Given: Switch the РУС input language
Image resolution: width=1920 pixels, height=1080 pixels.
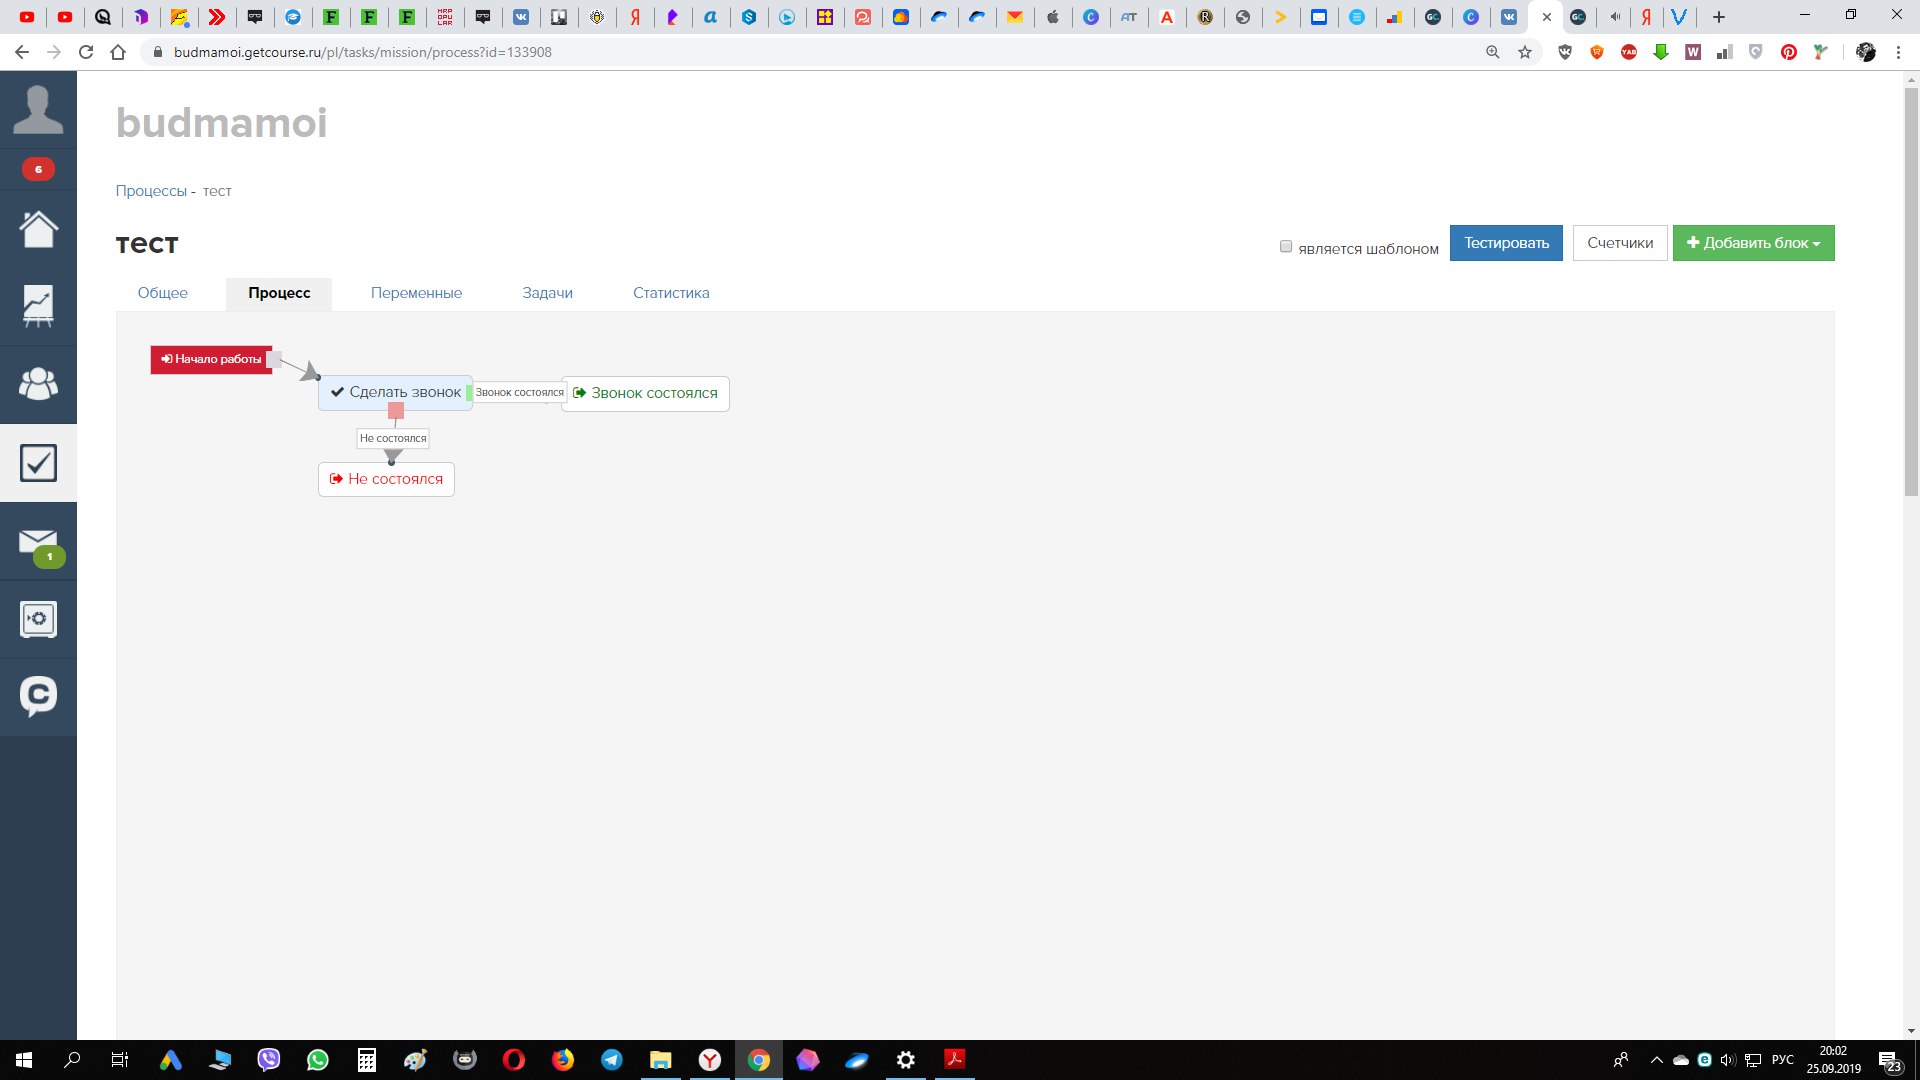Looking at the screenshot, I should pos(1783,1060).
